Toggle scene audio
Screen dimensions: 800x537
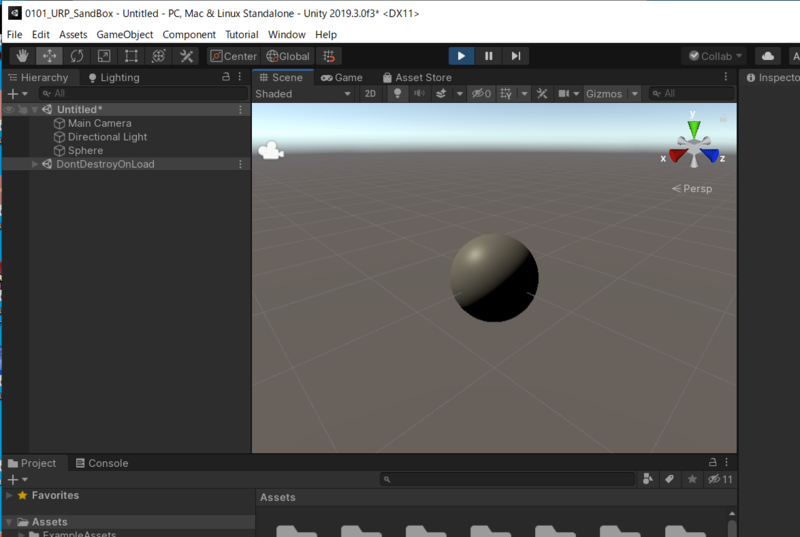pos(419,94)
